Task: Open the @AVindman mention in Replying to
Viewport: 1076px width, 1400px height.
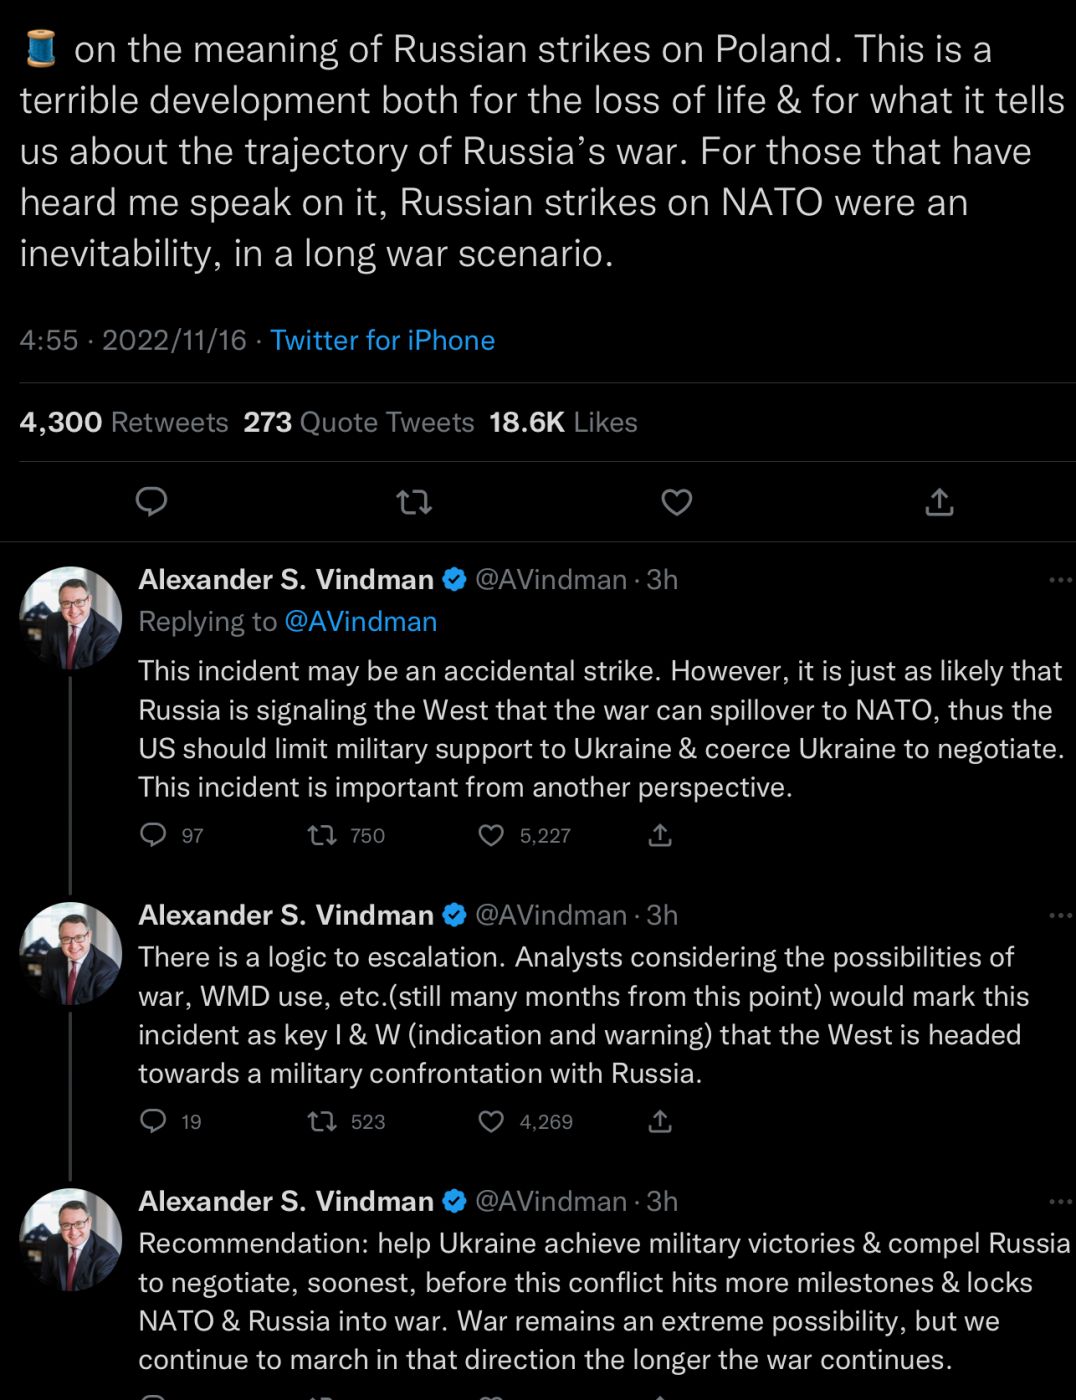Action: click(361, 621)
